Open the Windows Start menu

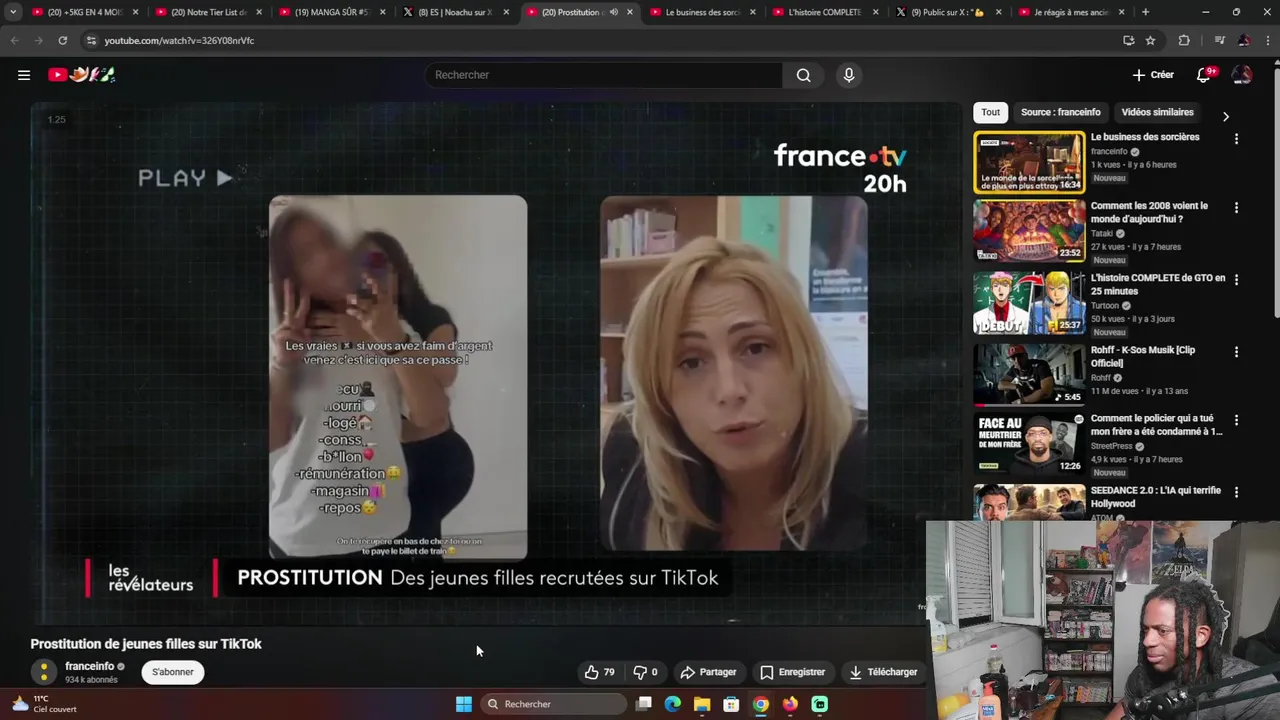[x=464, y=704]
